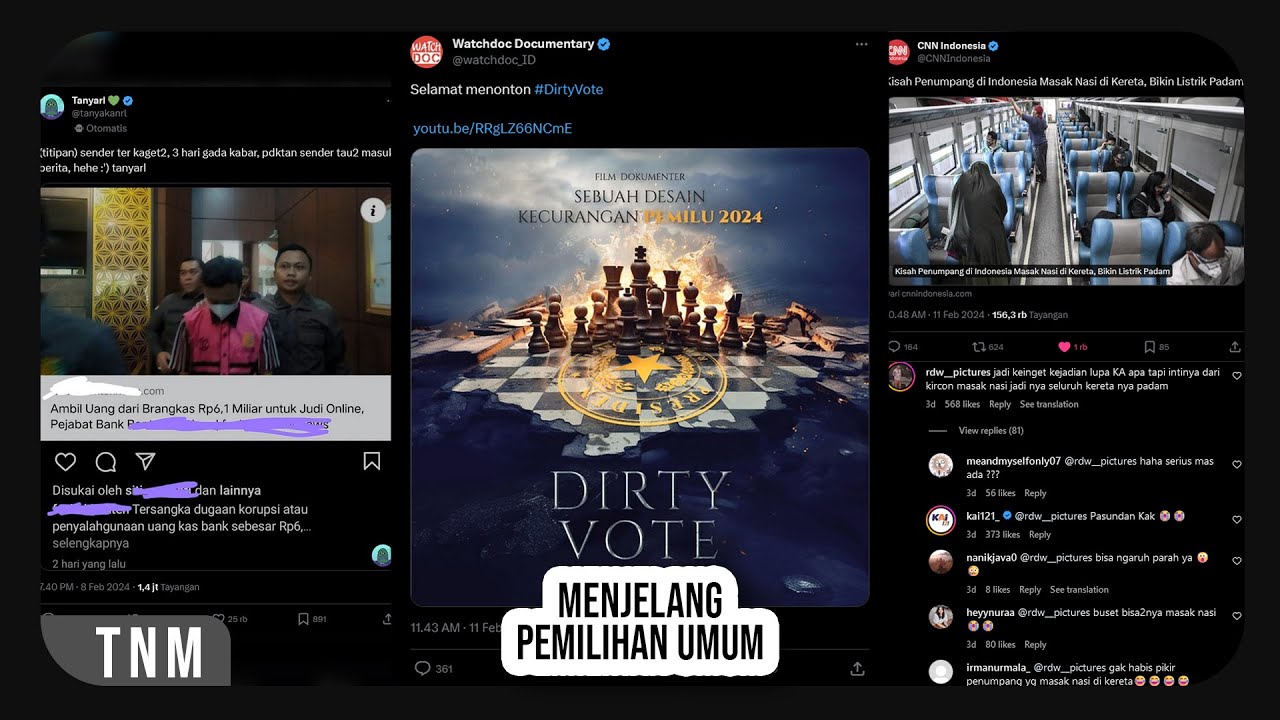Like the kai121_ comment with its heart
Screen dimensions: 1280x720
pyautogui.click(x=1237, y=519)
